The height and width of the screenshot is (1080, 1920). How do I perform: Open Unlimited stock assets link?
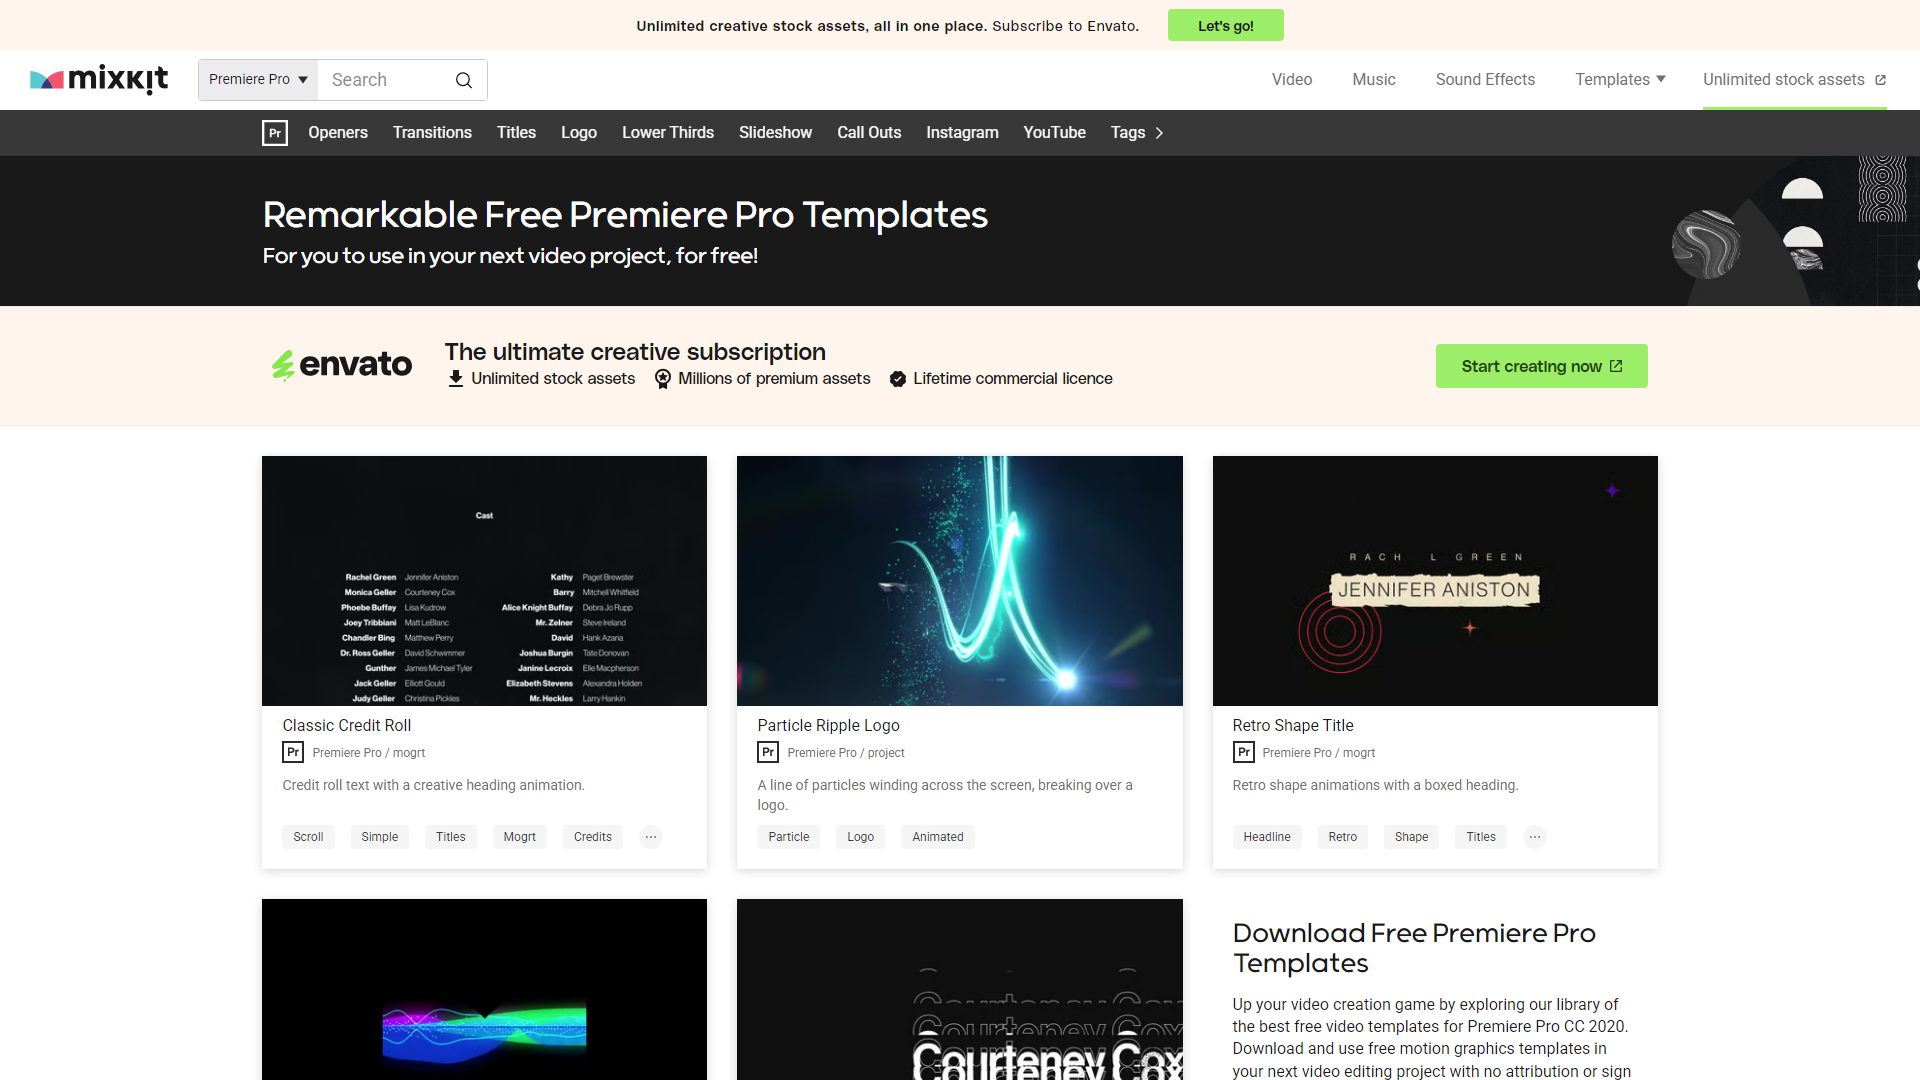pyautogui.click(x=1794, y=80)
